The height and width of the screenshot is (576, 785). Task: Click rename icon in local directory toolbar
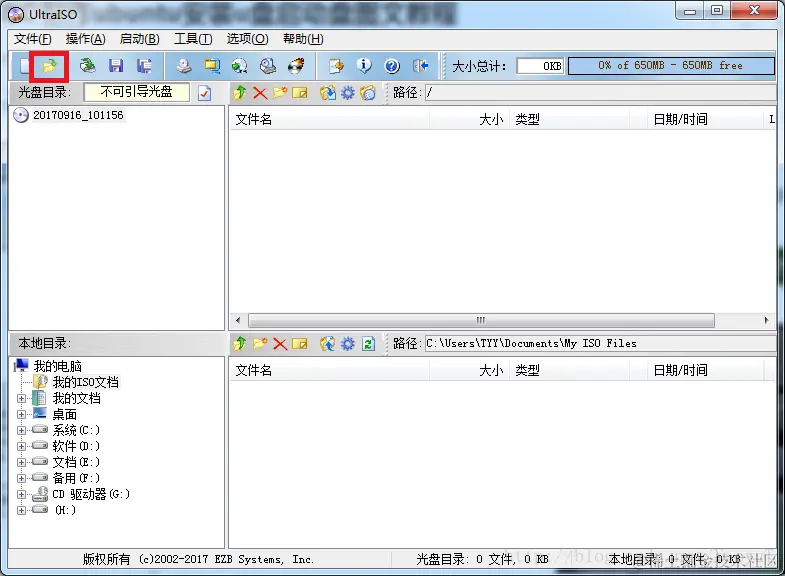point(300,344)
